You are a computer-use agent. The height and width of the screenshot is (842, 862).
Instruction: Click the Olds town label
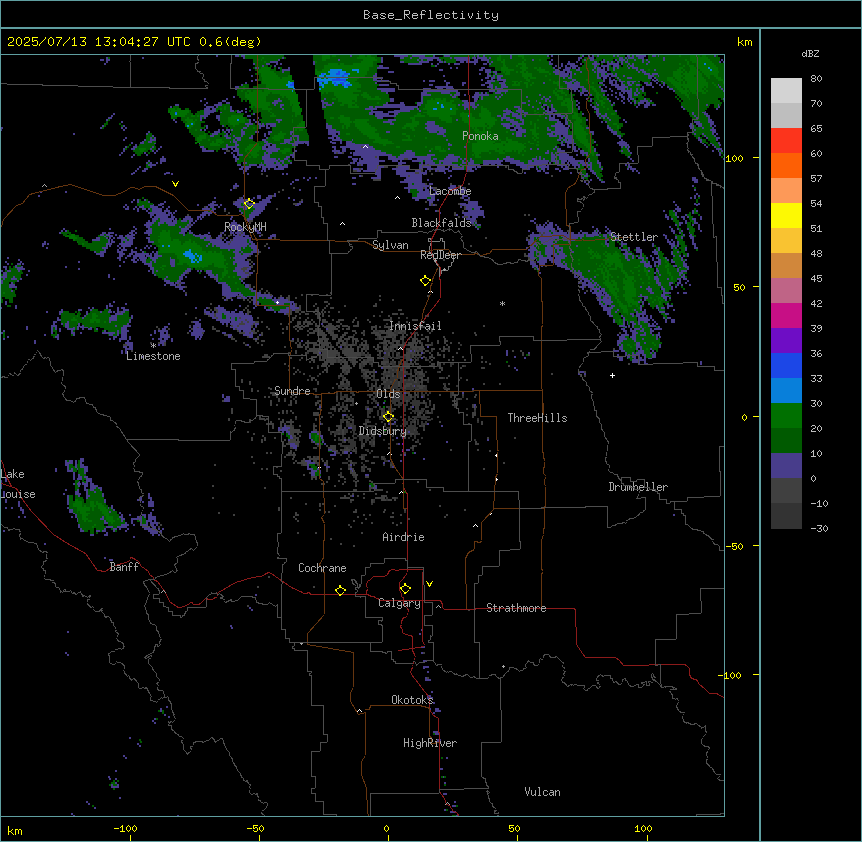(388, 394)
